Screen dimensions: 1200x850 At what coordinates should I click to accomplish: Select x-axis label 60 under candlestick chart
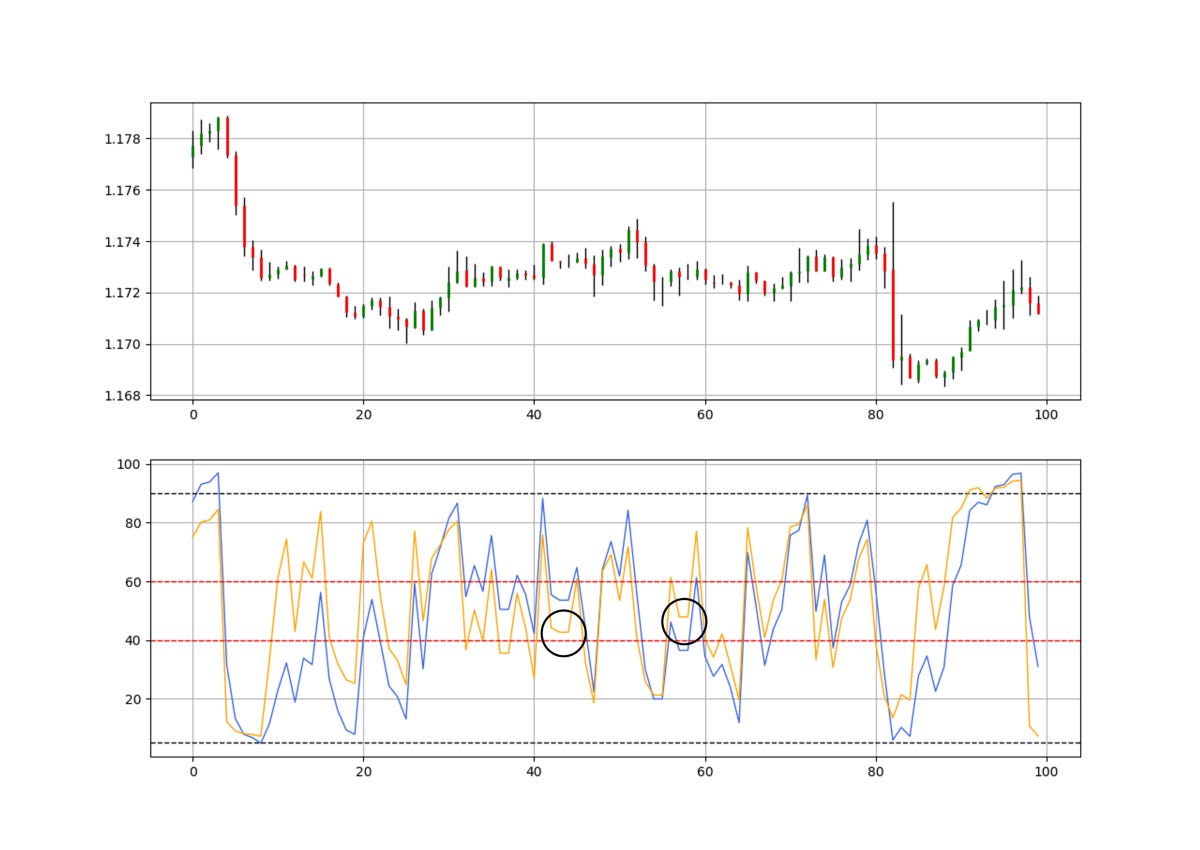point(705,415)
